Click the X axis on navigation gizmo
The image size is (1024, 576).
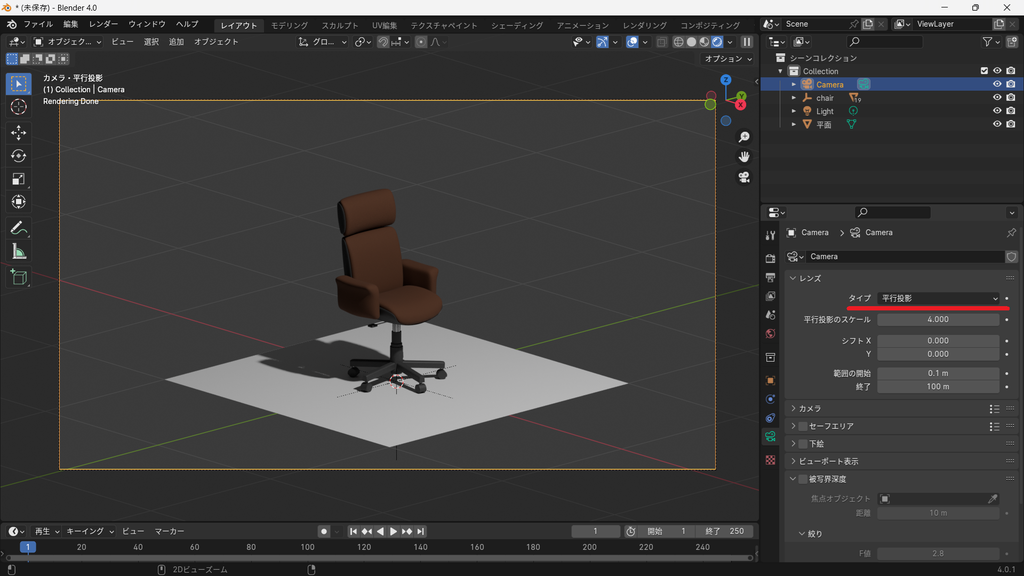click(x=741, y=104)
